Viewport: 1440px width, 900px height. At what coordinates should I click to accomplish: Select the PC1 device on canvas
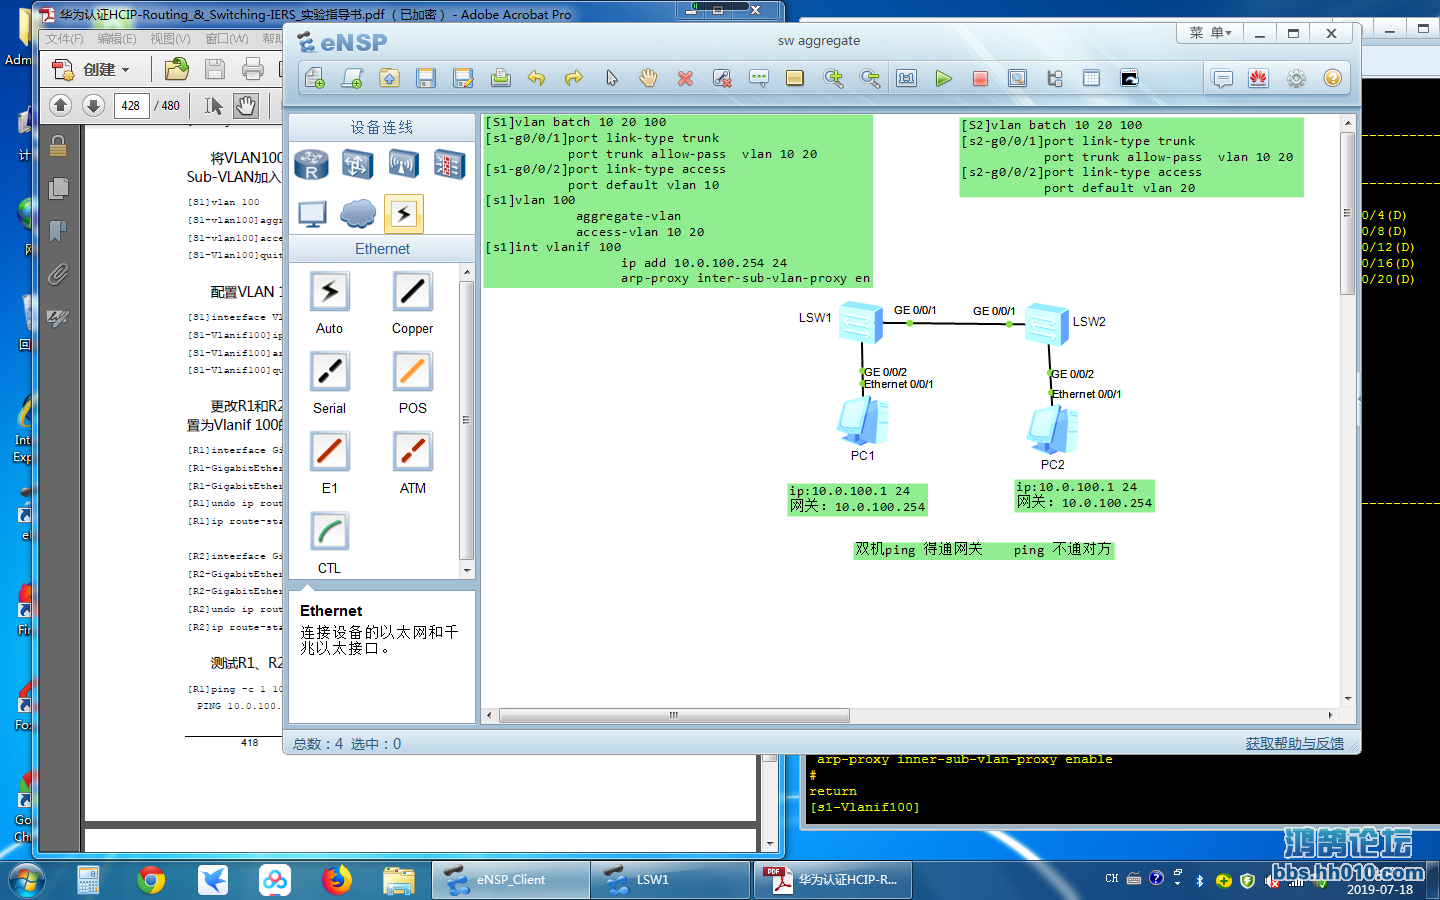point(862,421)
